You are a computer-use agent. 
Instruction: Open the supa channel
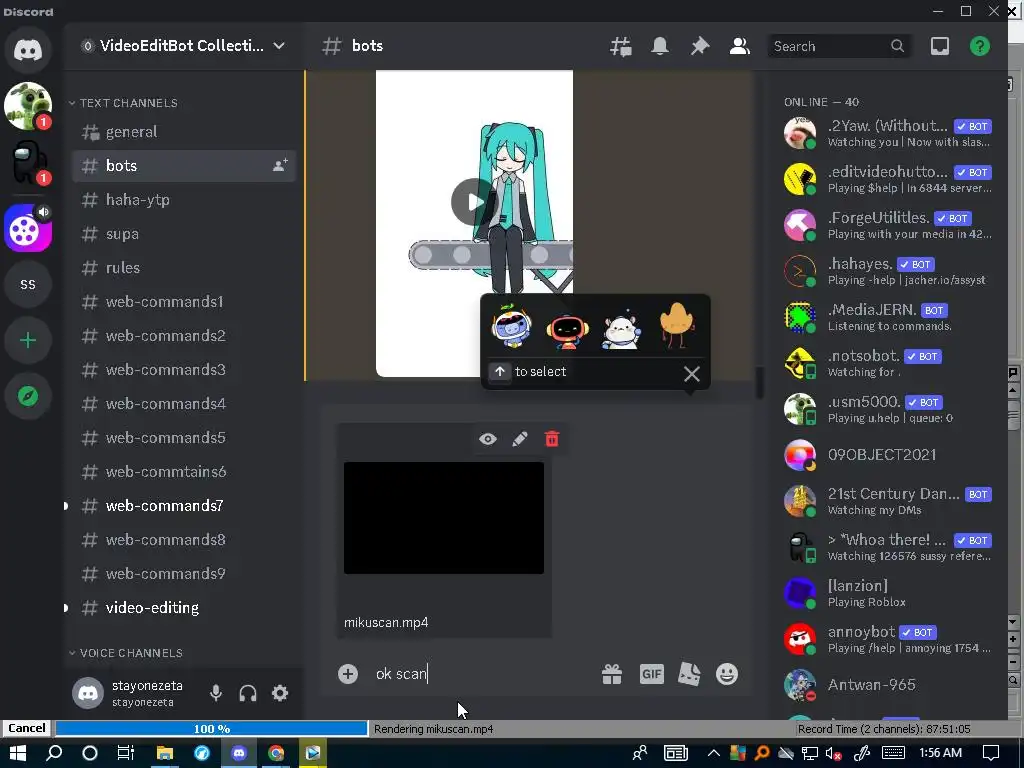point(184,234)
